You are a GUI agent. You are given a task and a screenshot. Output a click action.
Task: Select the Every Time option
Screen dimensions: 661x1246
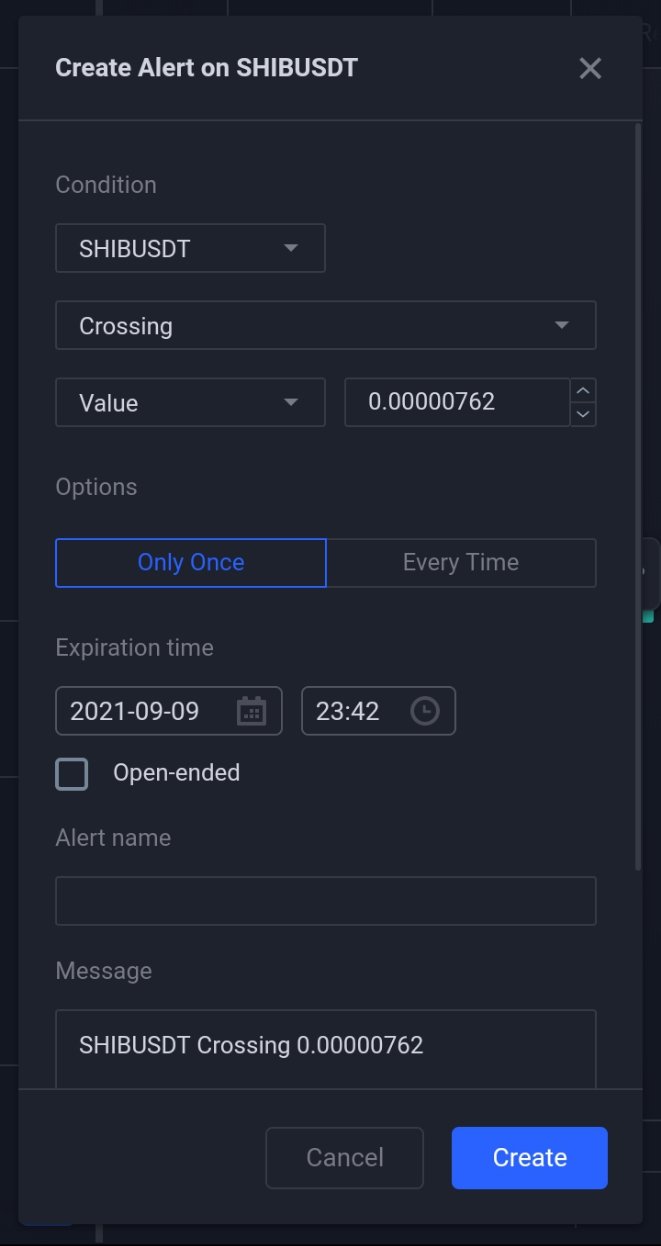click(461, 562)
